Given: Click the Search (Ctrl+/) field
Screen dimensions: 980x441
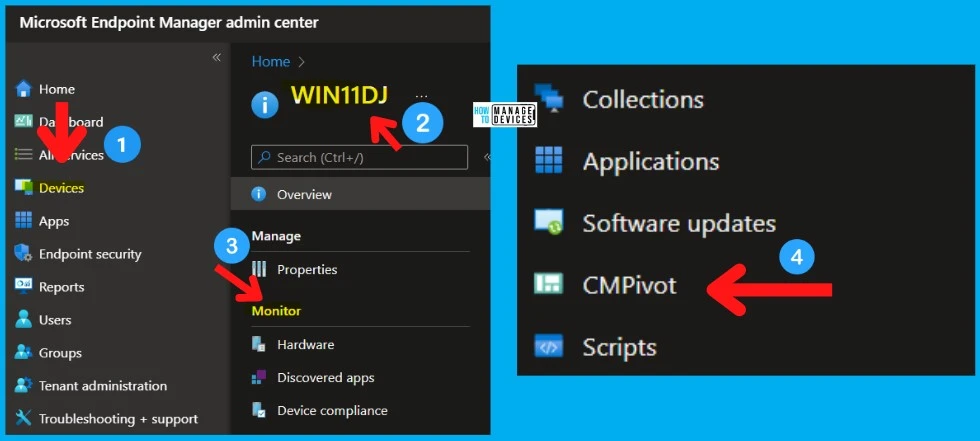Looking at the screenshot, I should [x=359, y=157].
